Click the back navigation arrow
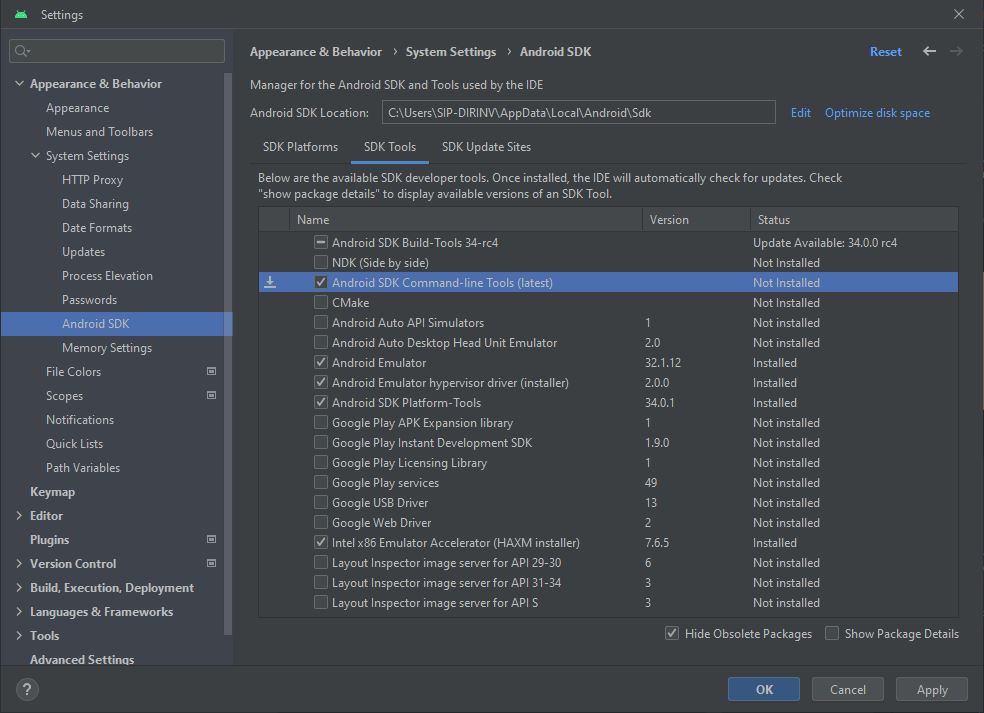Screen dimensions: 984x713 tap(929, 51)
